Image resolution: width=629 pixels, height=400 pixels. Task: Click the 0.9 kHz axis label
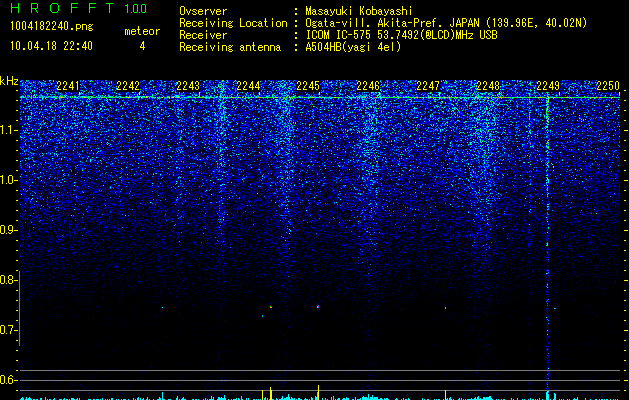(7, 230)
